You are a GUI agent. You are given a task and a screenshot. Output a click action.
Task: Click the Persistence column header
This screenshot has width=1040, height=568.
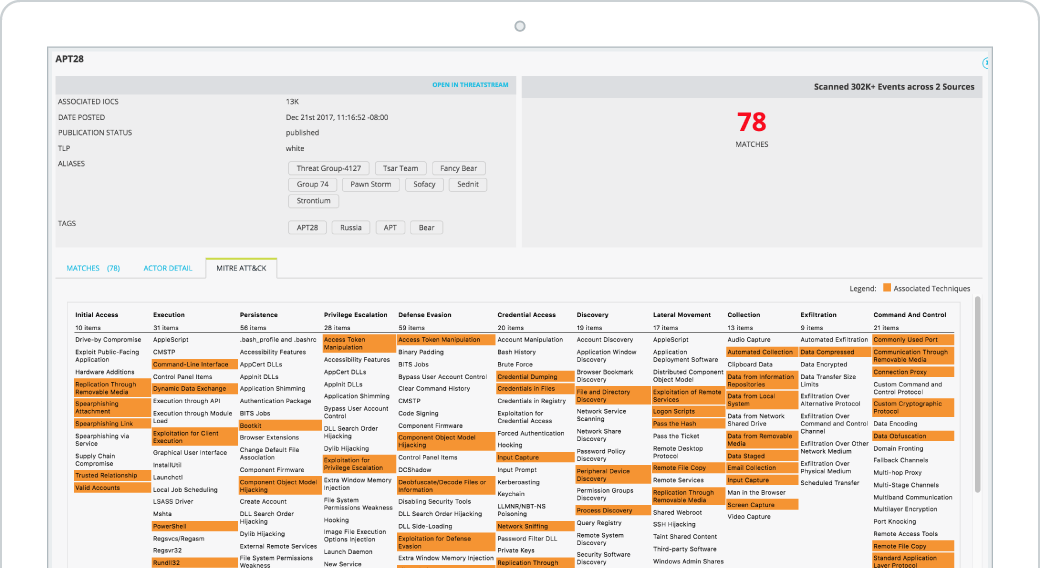pyautogui.click(x=259, y=315)
